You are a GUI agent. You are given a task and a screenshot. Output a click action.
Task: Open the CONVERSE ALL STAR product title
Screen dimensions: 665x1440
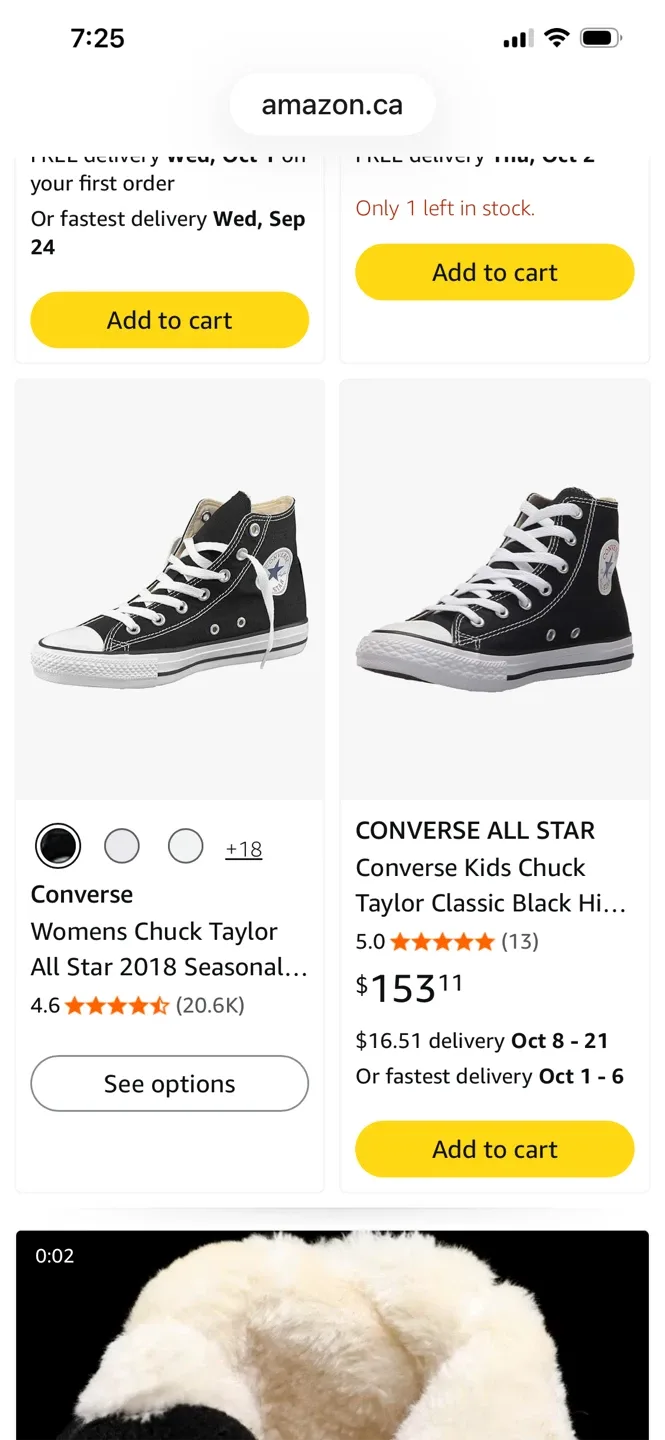475,830
